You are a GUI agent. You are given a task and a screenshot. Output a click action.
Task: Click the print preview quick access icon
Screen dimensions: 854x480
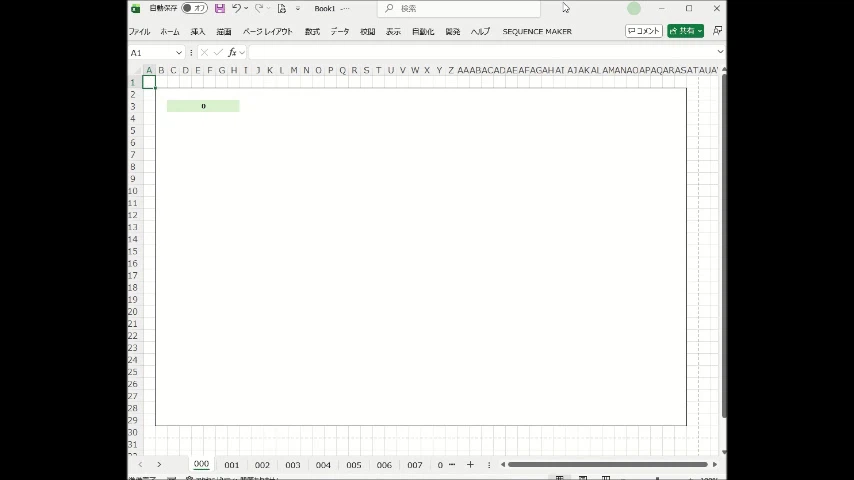282,8
